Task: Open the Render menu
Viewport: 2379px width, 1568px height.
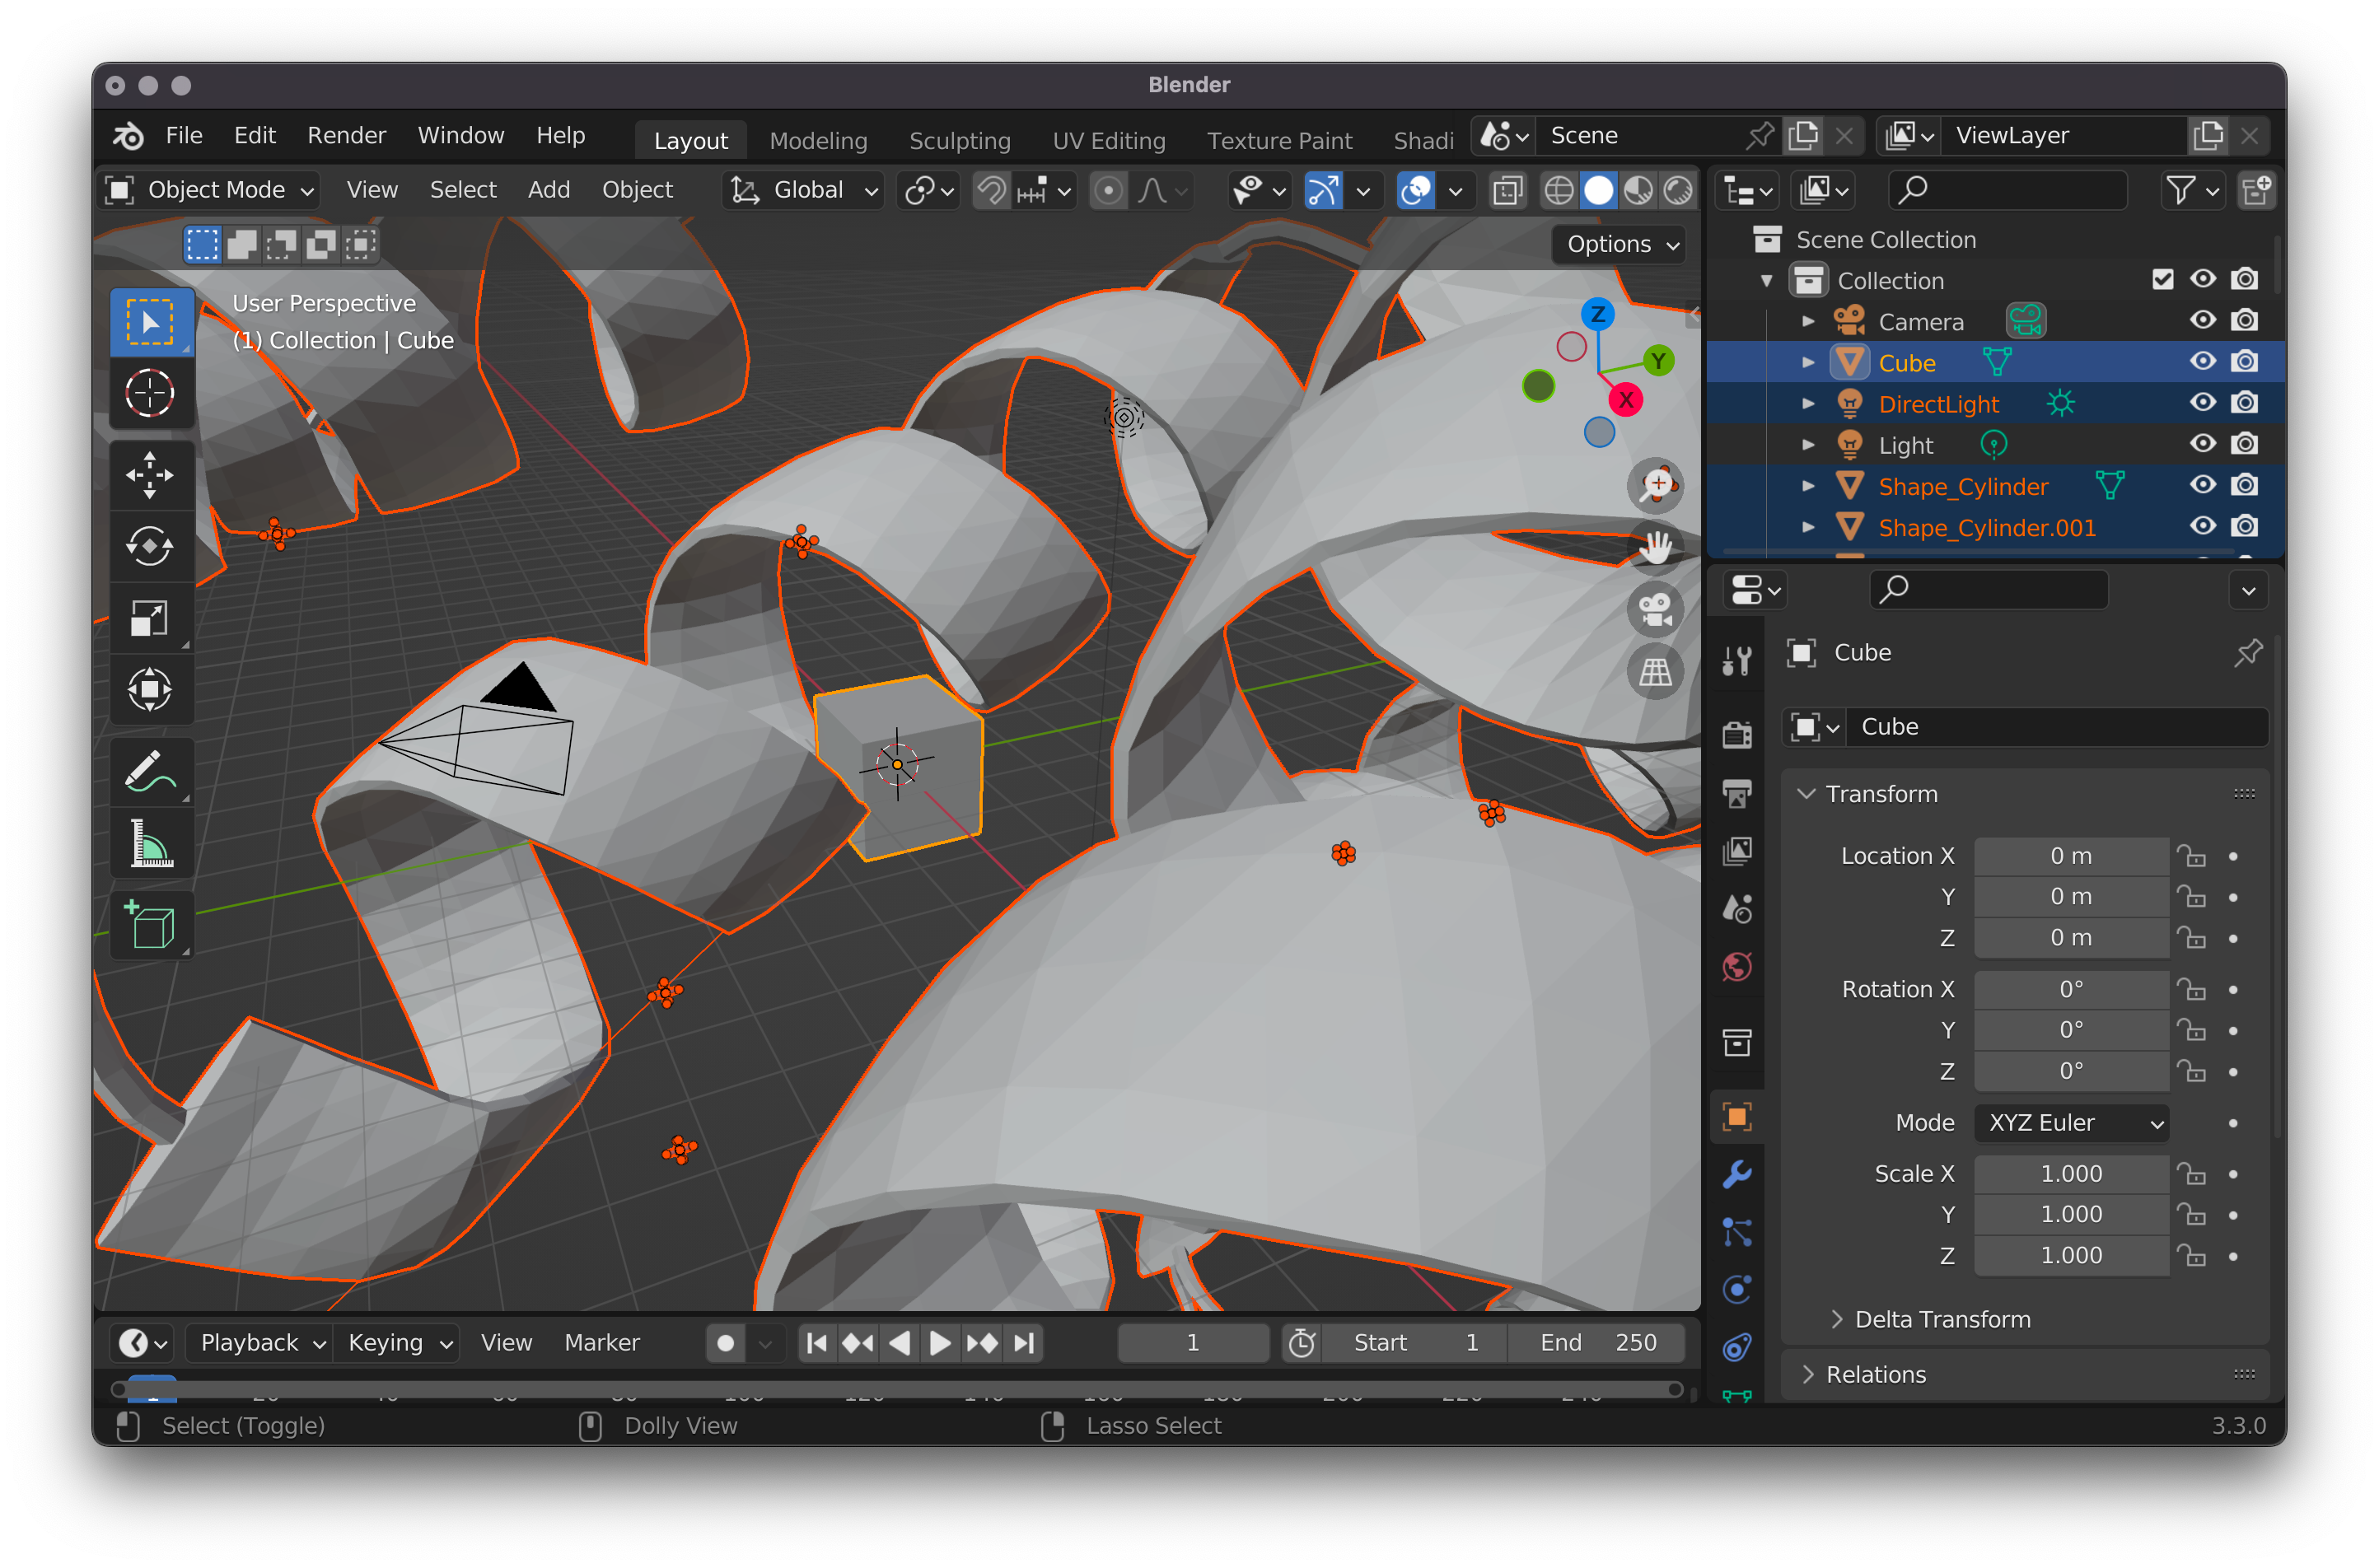Action: coord(346,135)
